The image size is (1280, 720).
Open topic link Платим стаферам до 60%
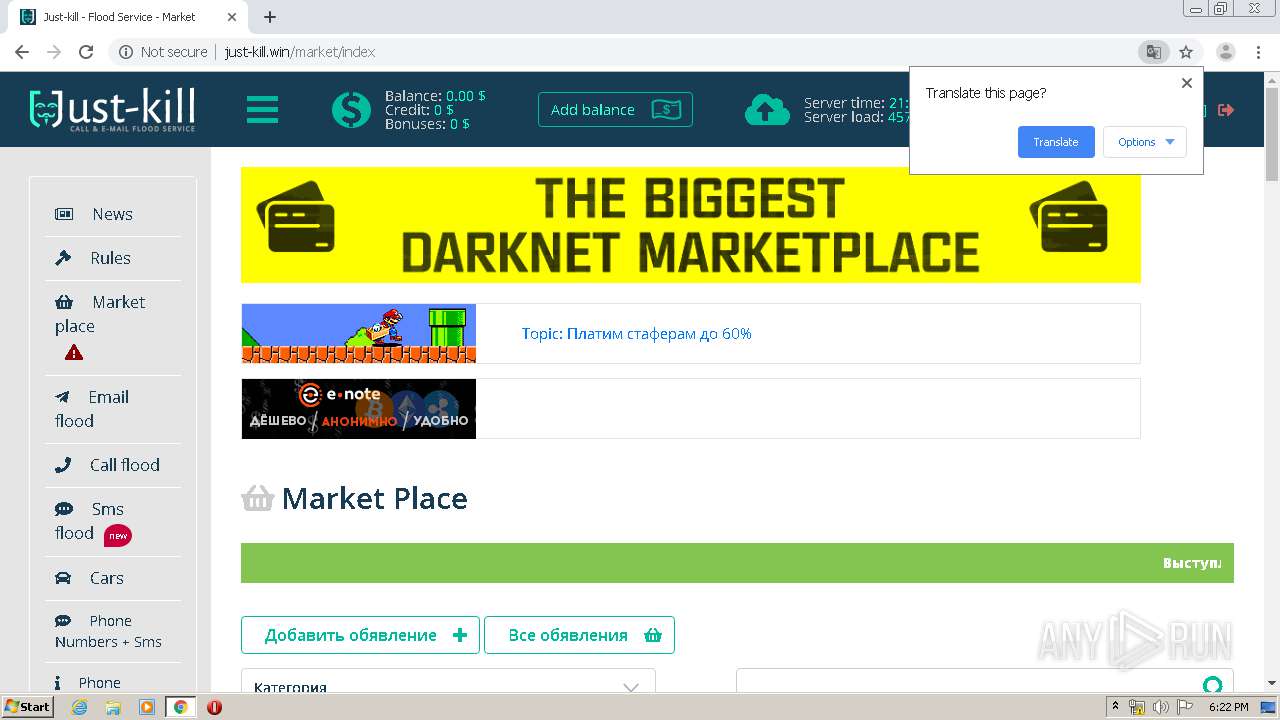pos(636,334)
